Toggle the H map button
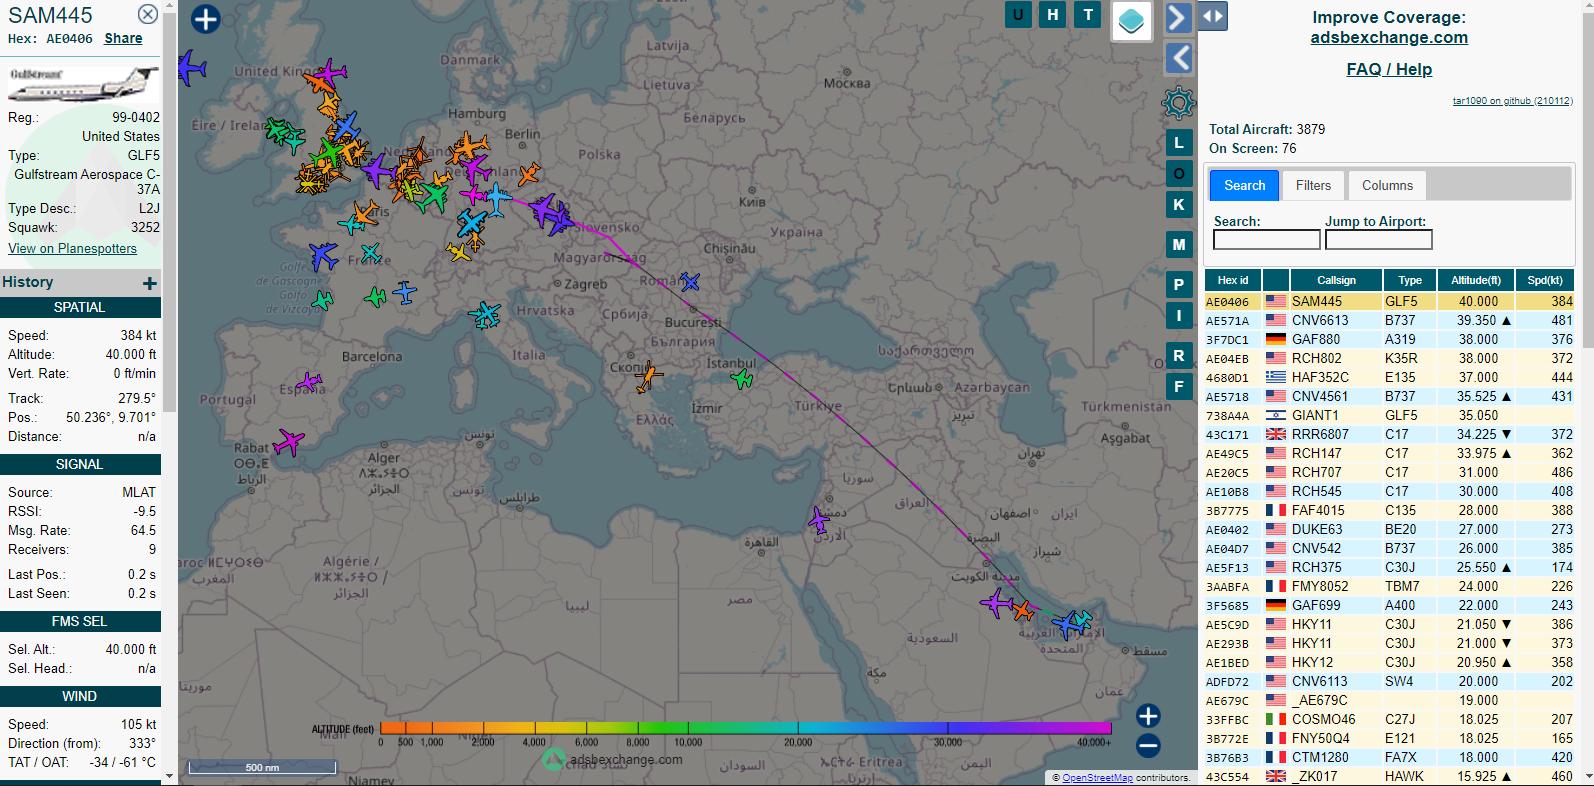The height and width of the screenshot is (786, 1594). [x=1053, y=14]
